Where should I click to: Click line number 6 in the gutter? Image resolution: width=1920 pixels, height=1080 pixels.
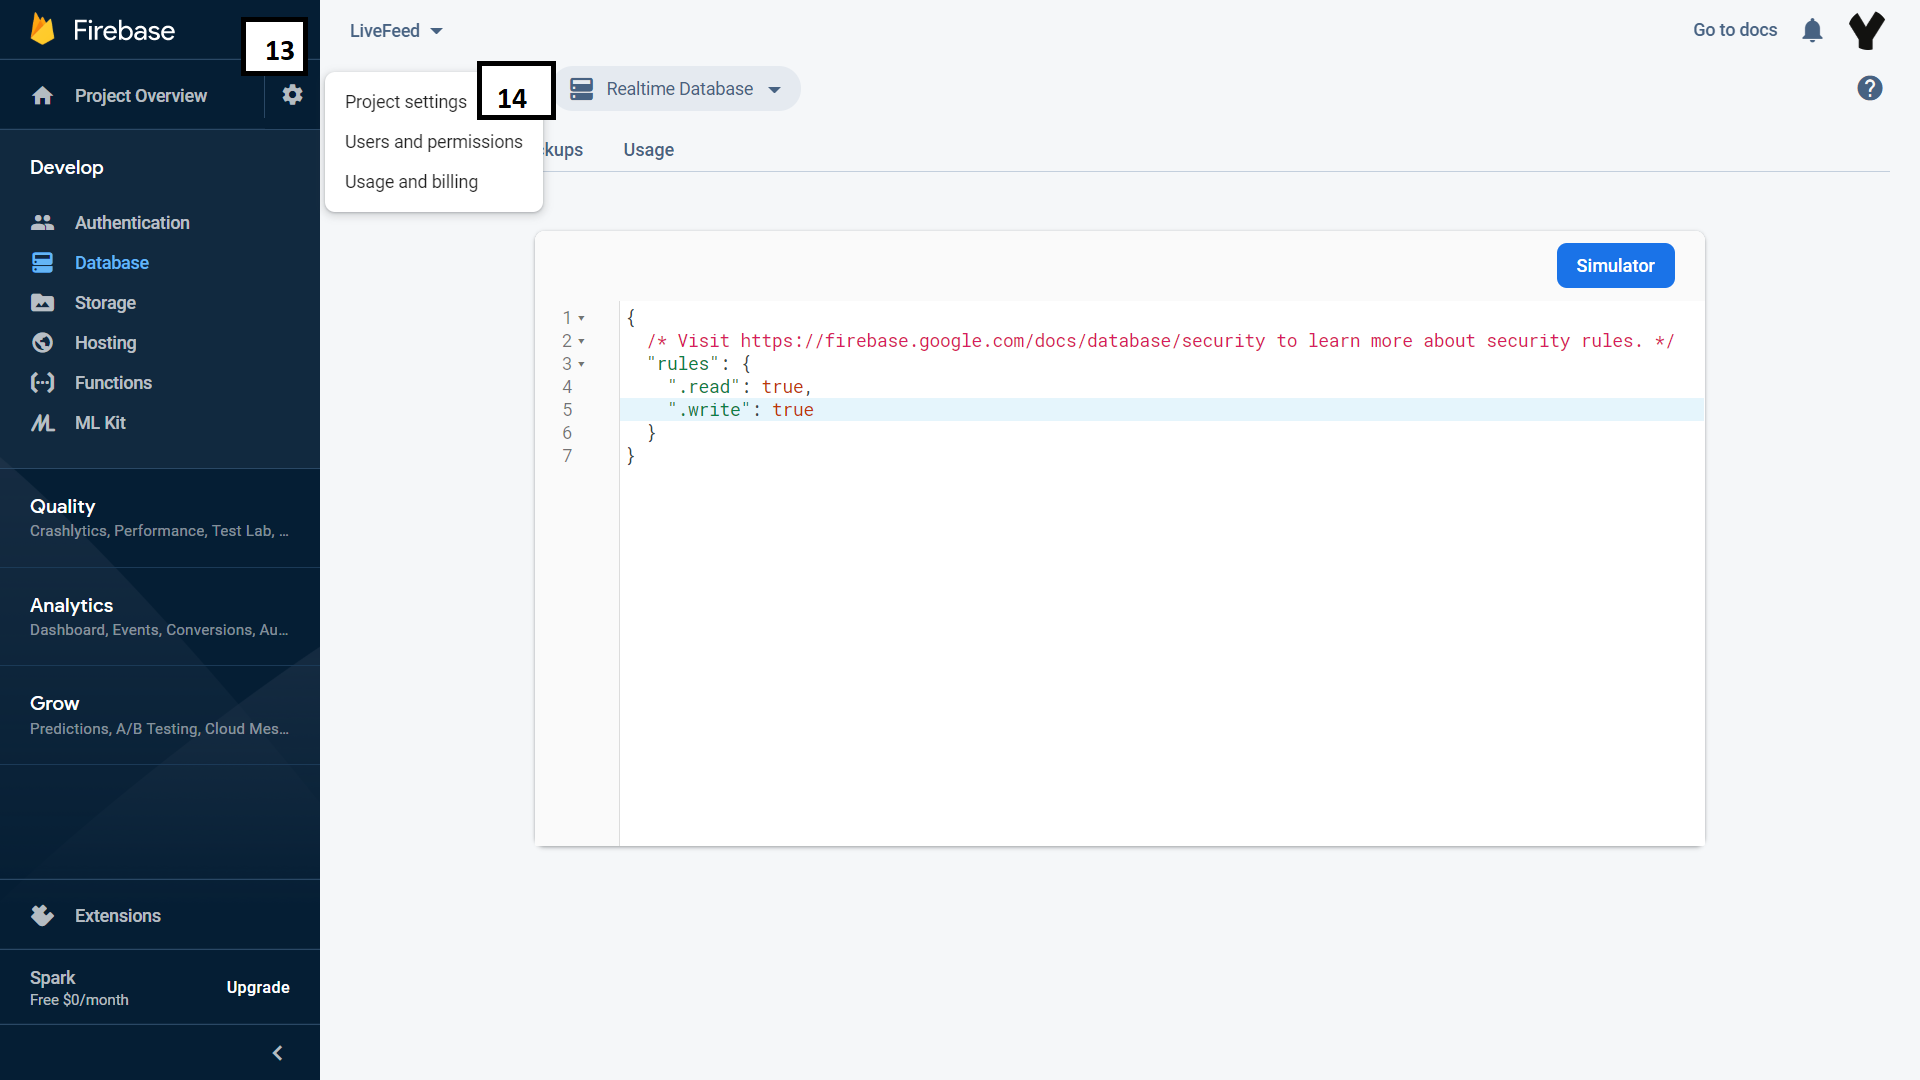567,433
